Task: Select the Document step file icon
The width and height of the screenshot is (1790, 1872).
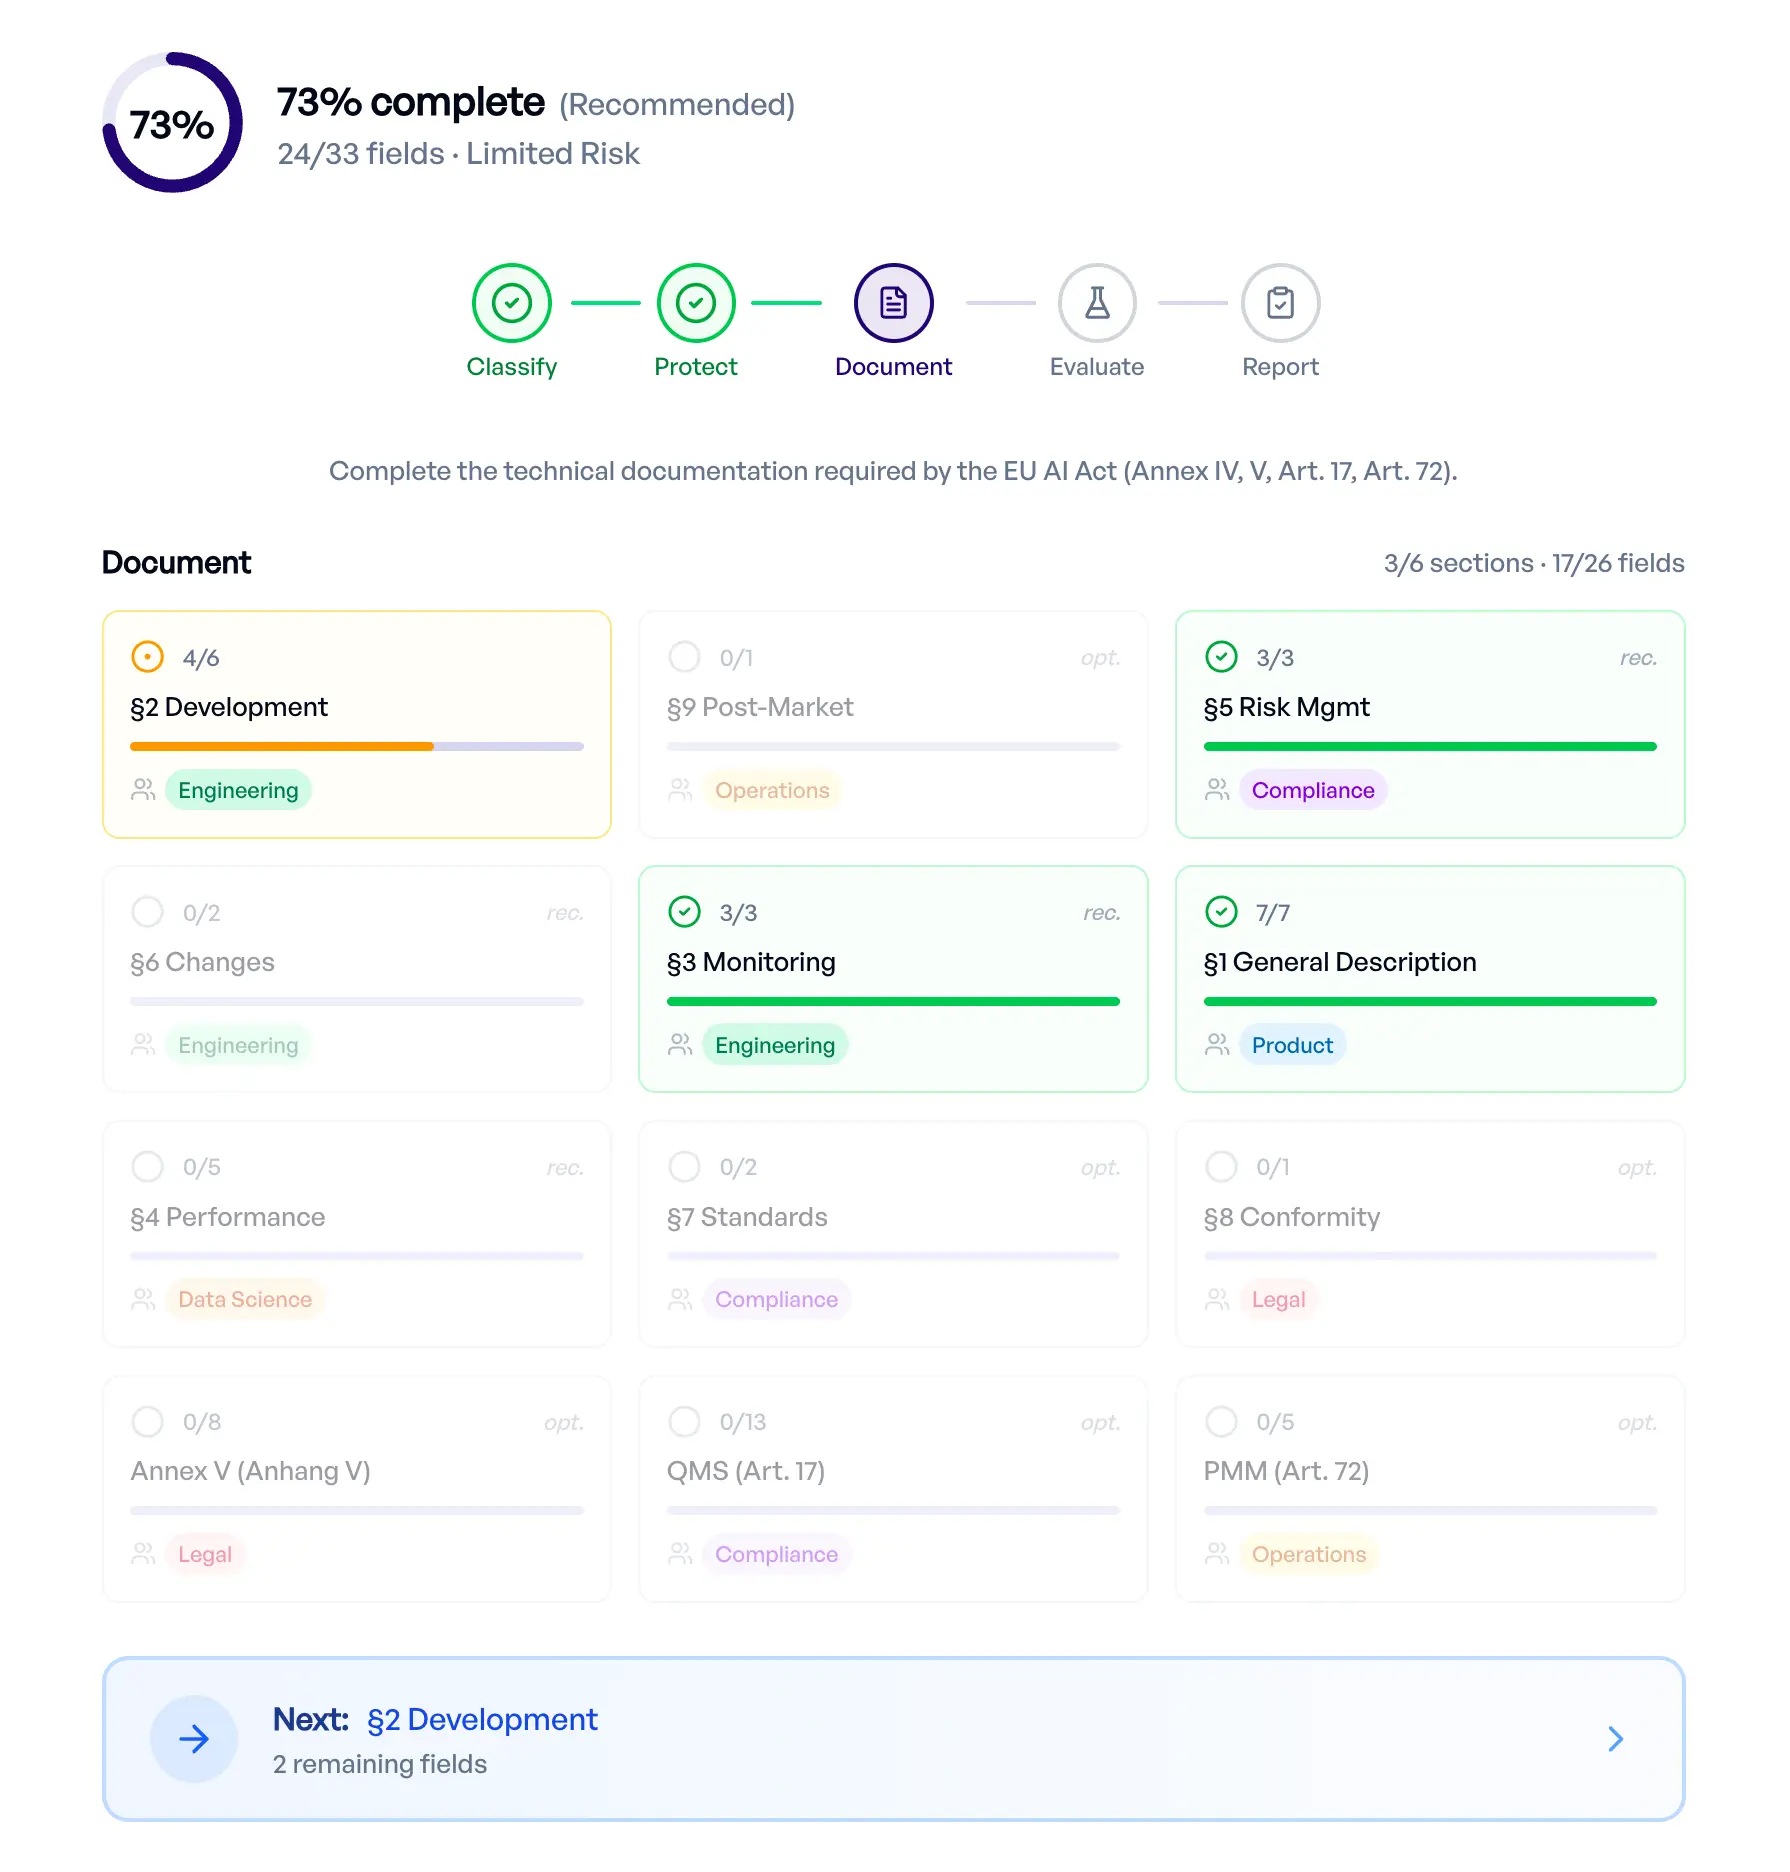Action: (x=893, y=303)
